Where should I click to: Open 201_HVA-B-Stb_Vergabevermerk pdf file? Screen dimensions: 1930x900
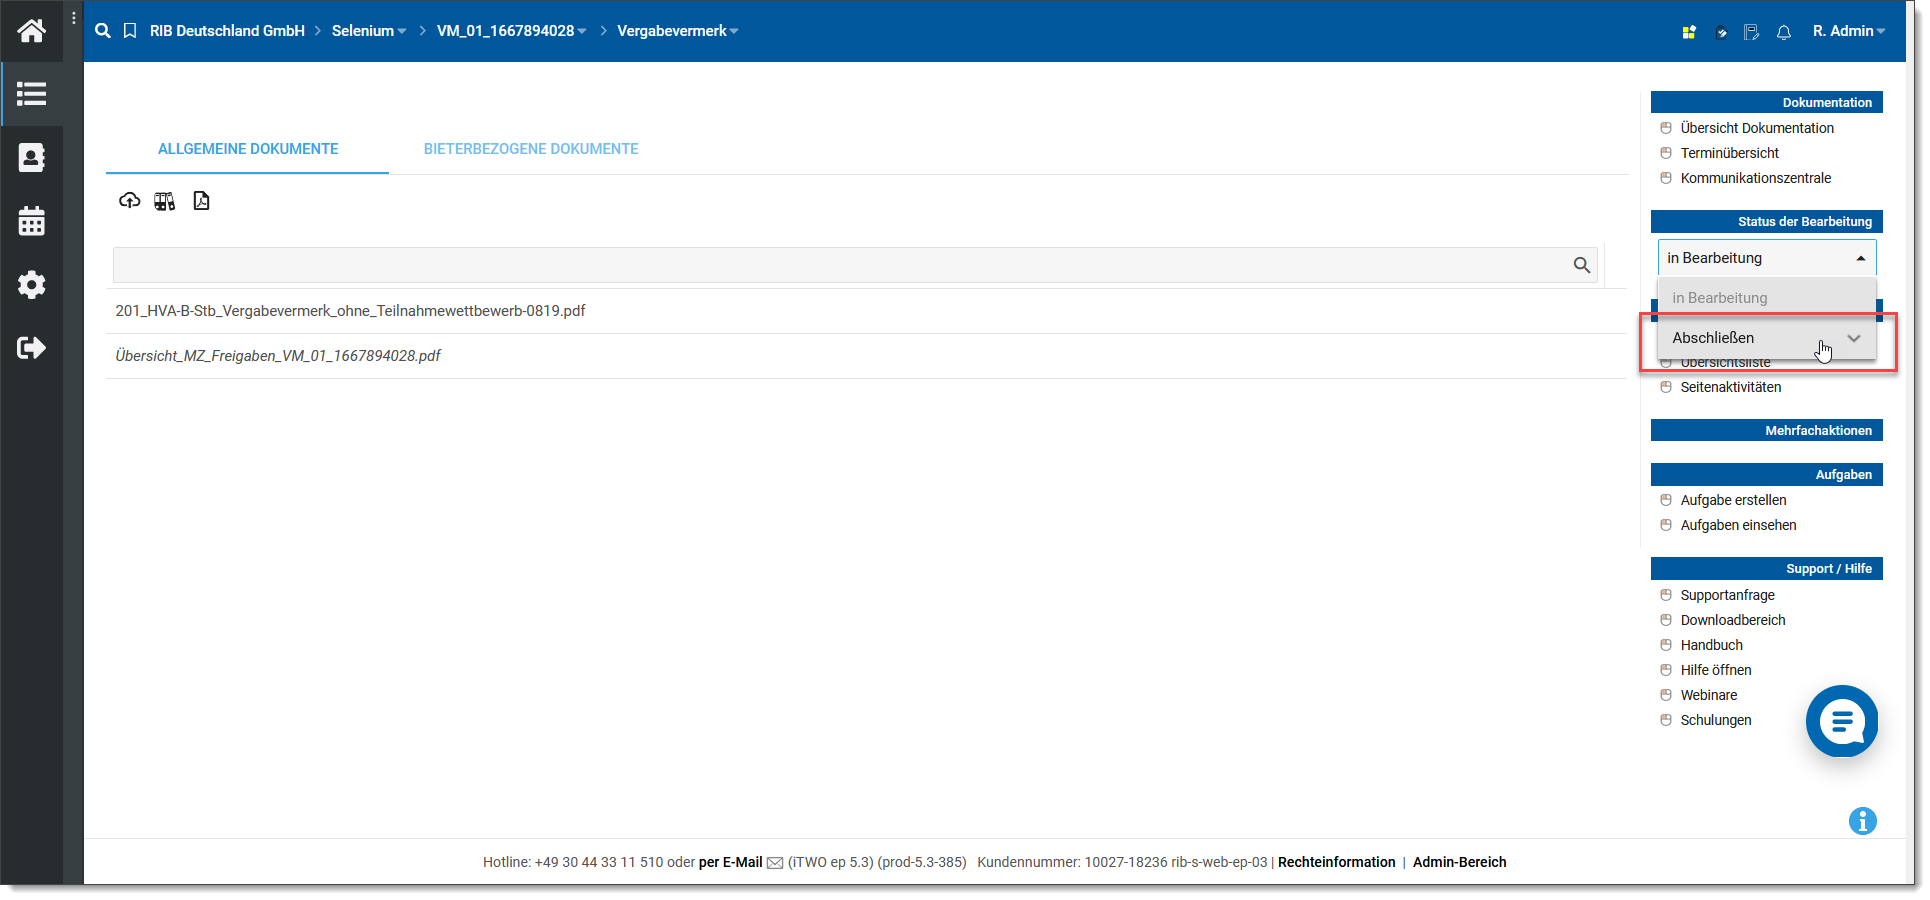[x=350, y=311]
